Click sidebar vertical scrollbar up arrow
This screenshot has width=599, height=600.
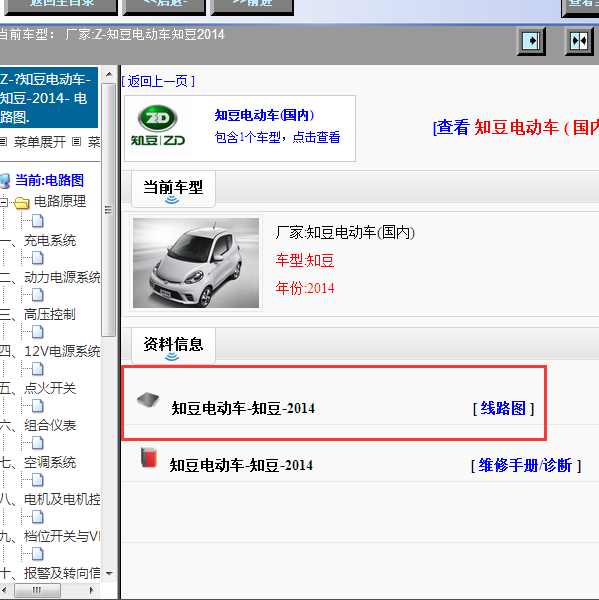[109, 74]
